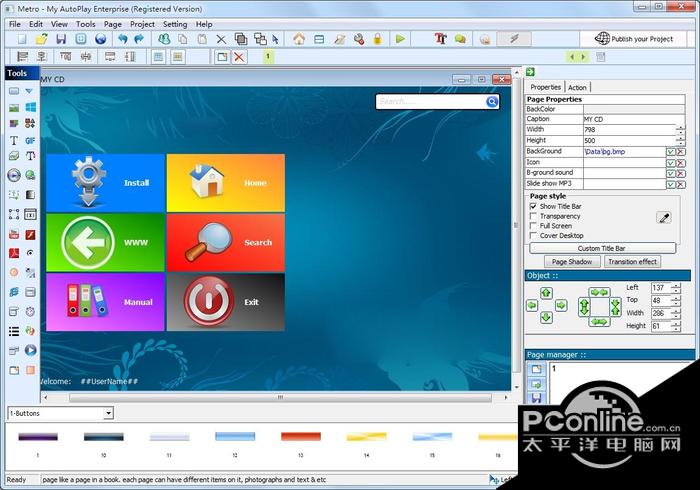Clear Slide show MP3 with red X box
700x490 pixels.
click(680, 184)
